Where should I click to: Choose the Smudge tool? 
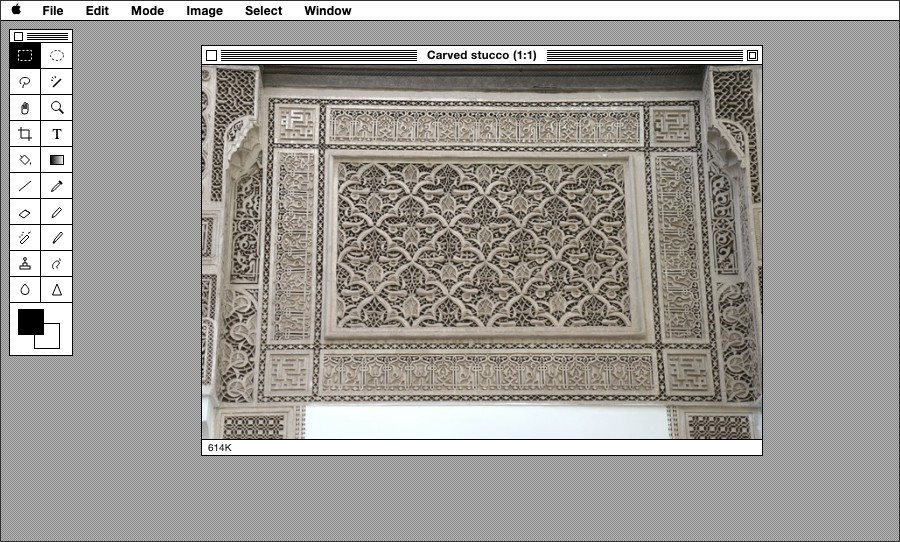(x=57, y=264)
